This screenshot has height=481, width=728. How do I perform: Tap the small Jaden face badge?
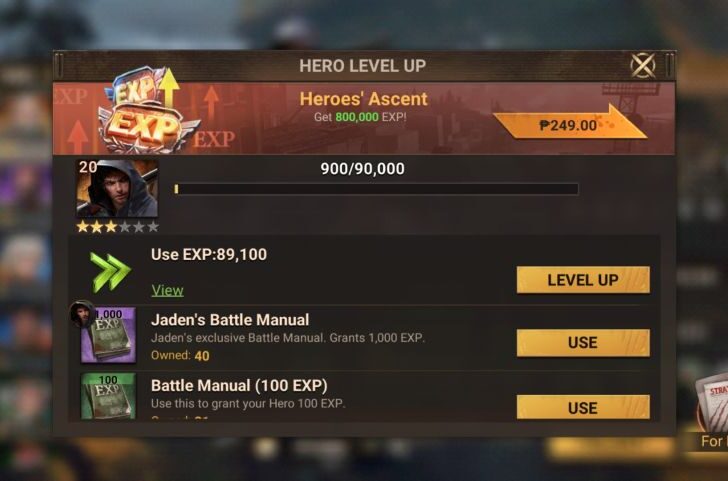pyautogui.click(x=82, y=313)
